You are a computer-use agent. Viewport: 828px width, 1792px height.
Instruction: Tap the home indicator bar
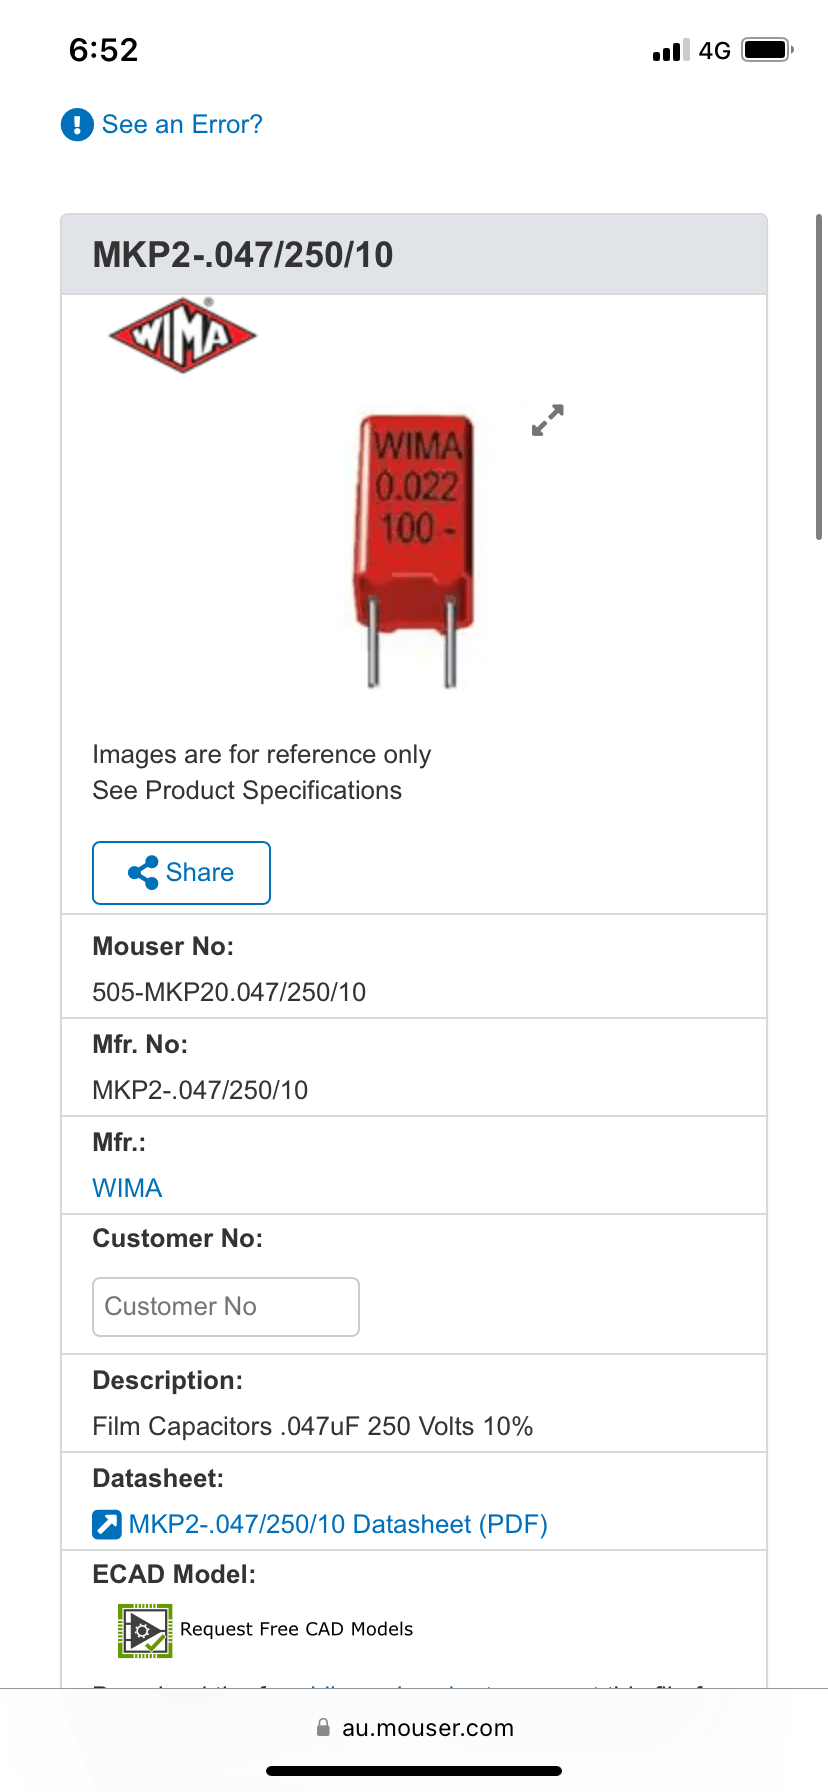pos(414,1771)
